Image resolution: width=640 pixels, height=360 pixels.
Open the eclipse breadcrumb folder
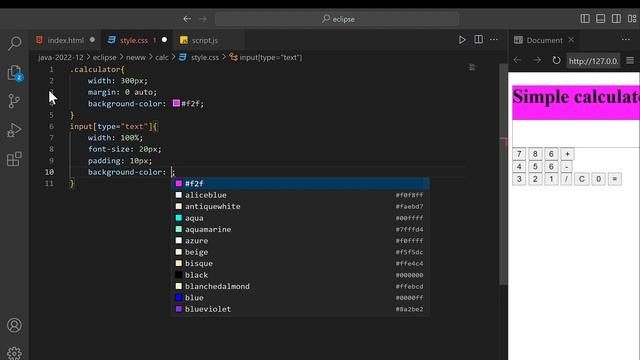coord(104,58)
